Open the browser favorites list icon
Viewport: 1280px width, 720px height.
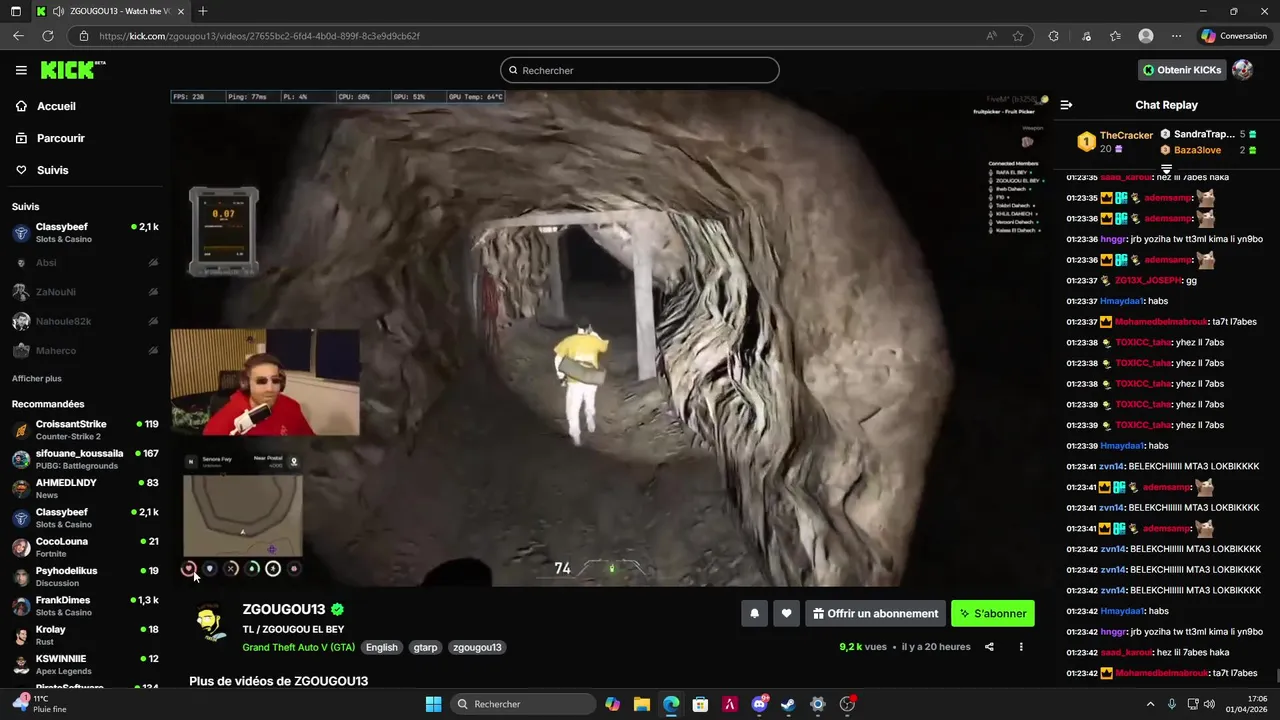pos(1115,36)
